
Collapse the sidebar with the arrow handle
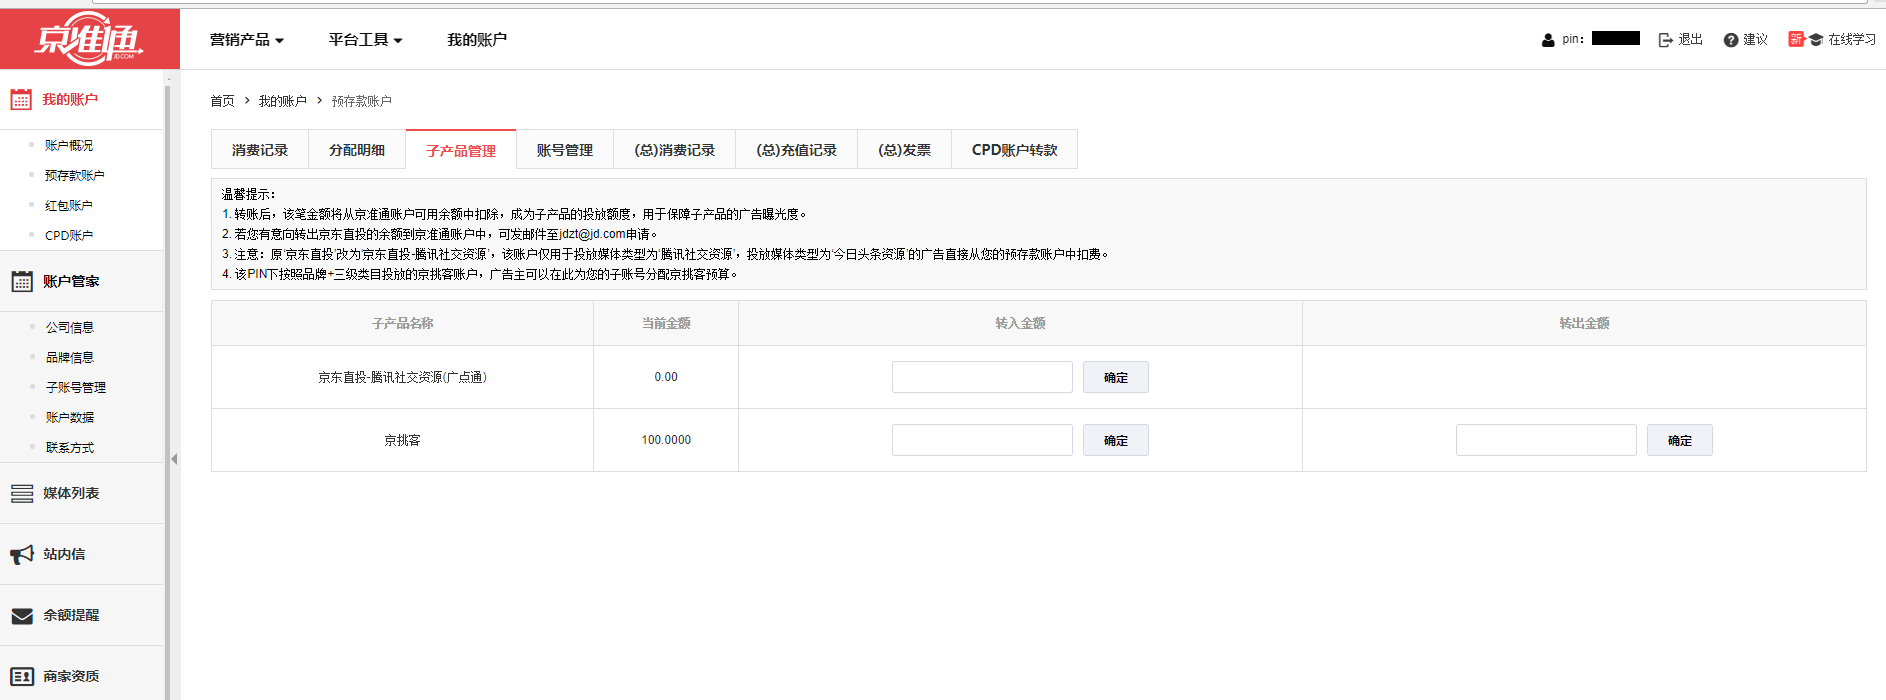coord(174,459)
